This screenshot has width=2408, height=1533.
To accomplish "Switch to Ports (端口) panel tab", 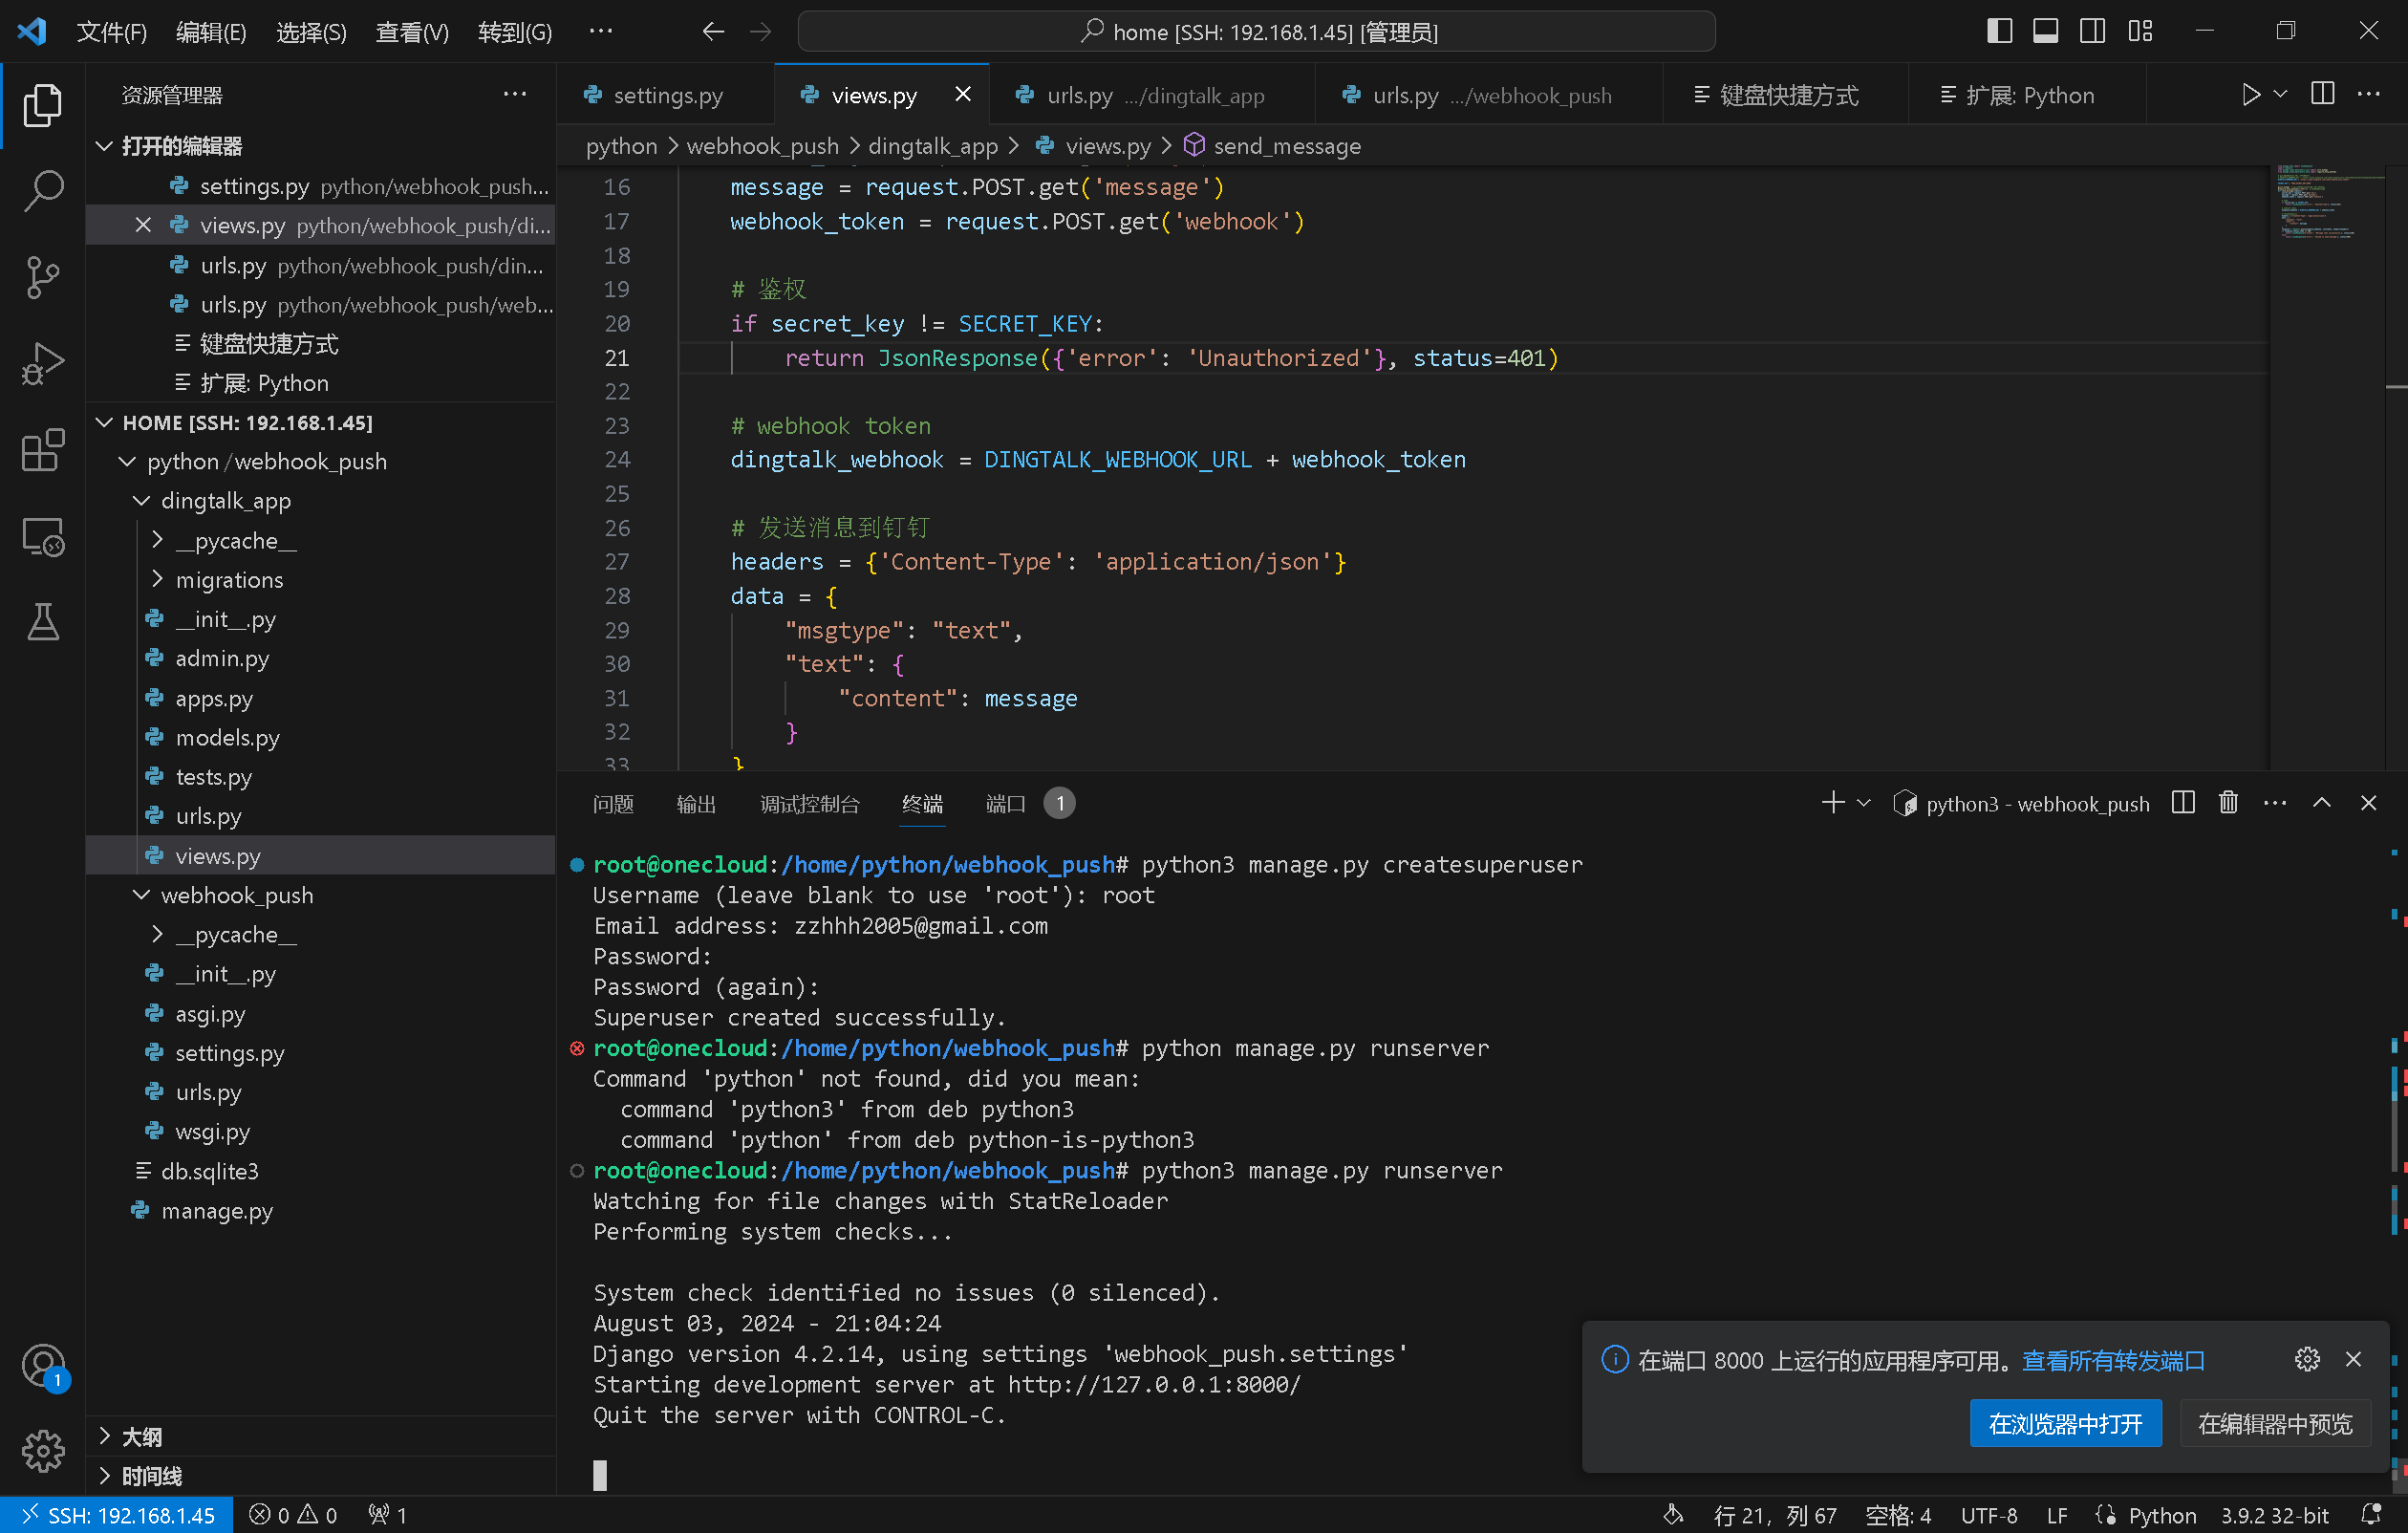I will click(x=1005, y=804).
